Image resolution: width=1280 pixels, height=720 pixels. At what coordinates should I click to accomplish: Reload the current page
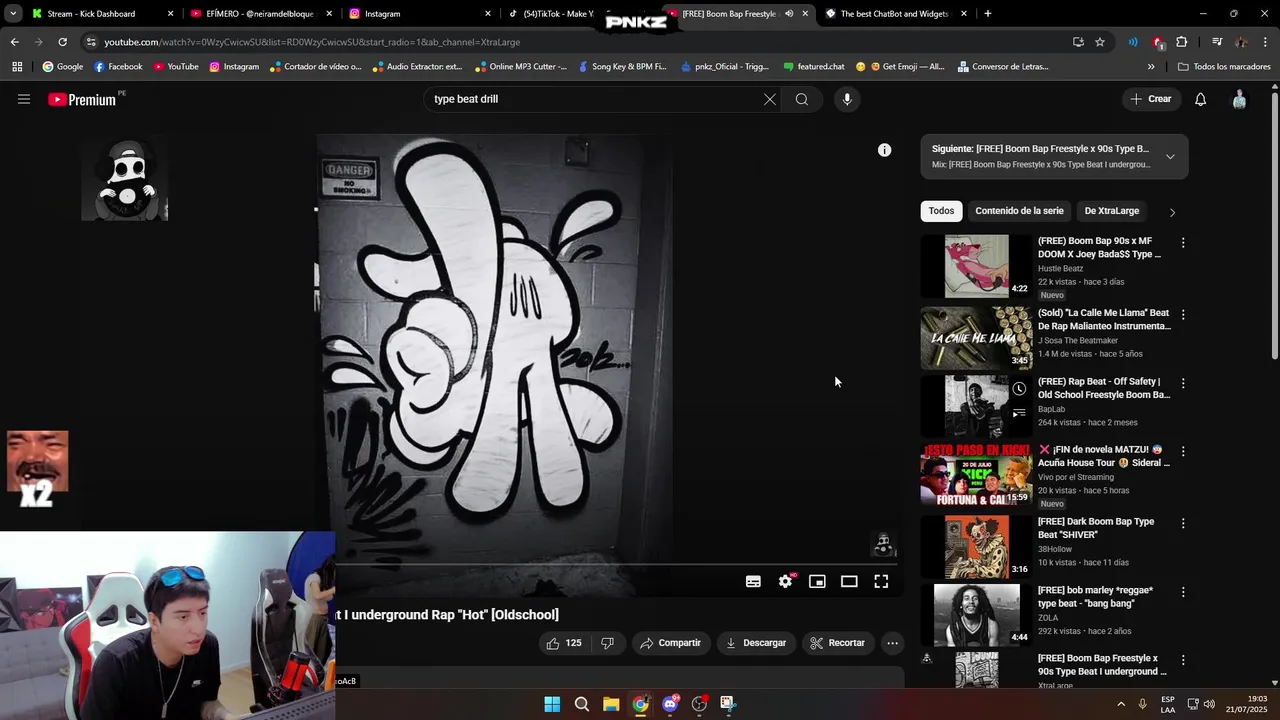click(62, 42)
